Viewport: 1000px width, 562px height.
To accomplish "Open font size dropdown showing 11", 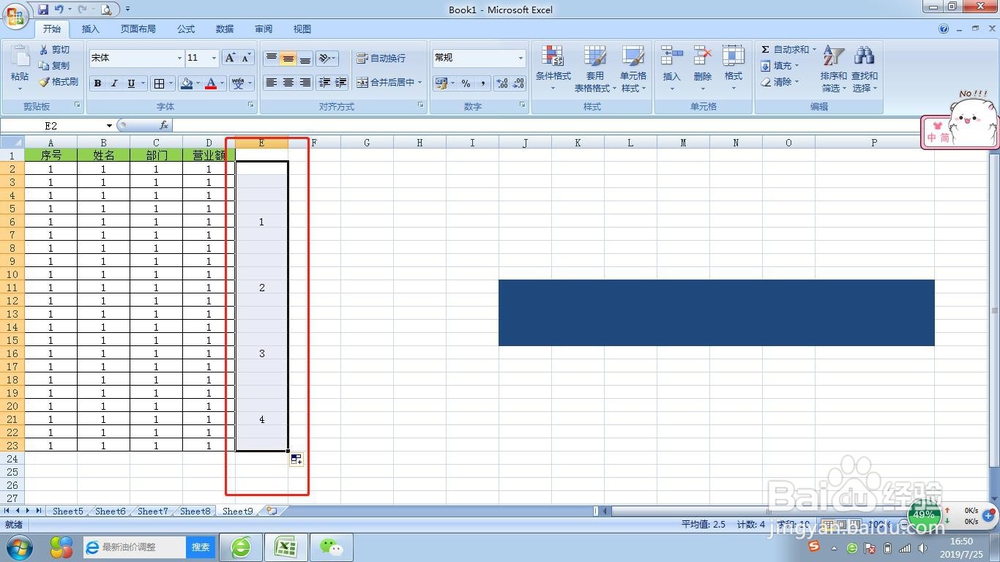I will click(x=214, y=58).
